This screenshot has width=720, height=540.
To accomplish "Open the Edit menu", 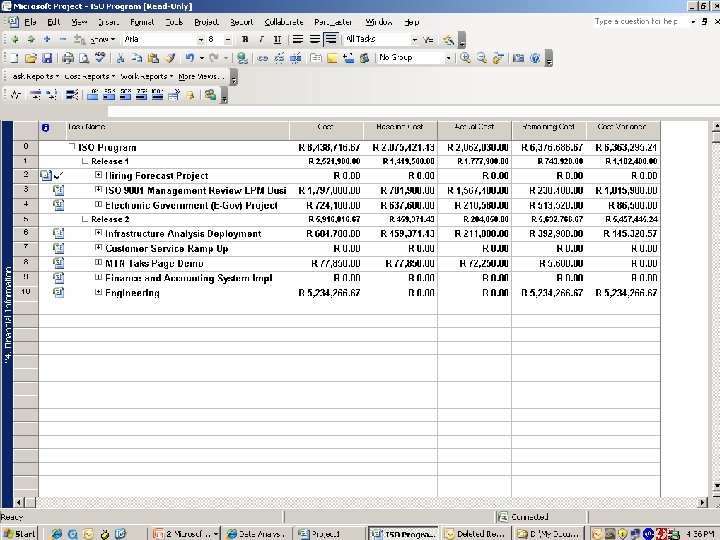I will pos(54,22).
